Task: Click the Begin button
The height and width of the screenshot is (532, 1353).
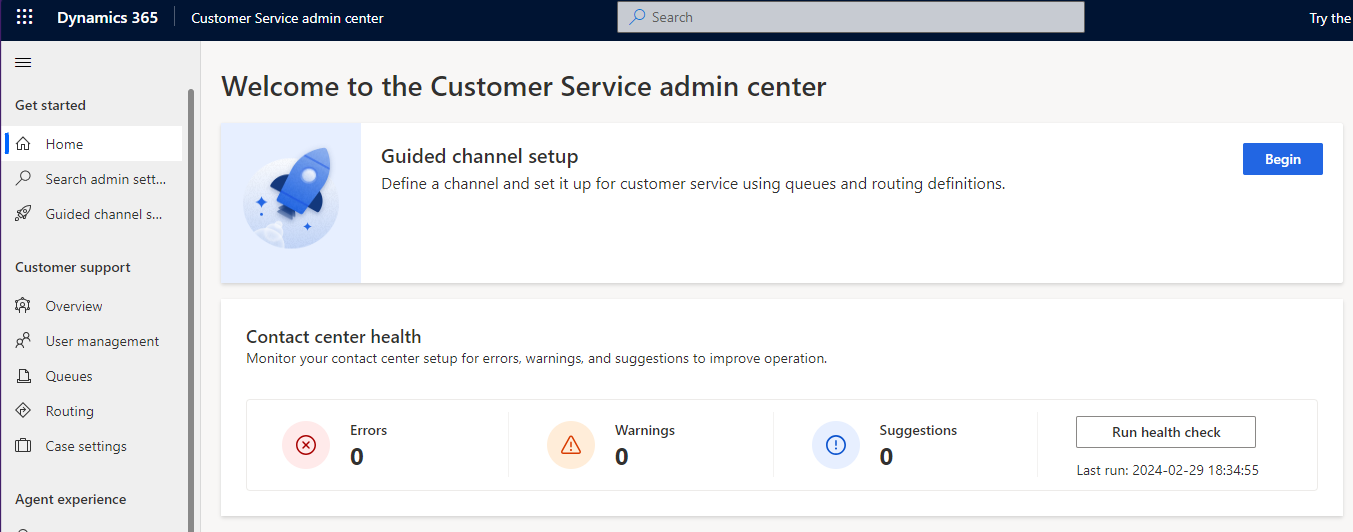Action: (1282, 159)
